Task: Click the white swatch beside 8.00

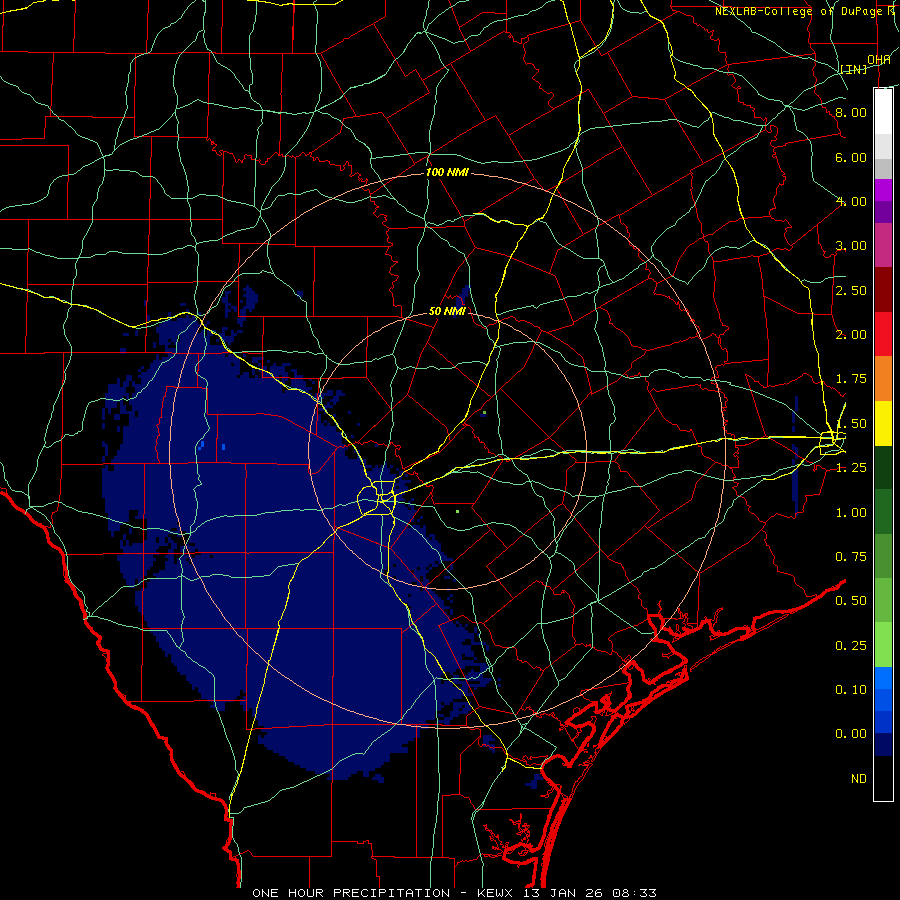Action: [883, 112]
